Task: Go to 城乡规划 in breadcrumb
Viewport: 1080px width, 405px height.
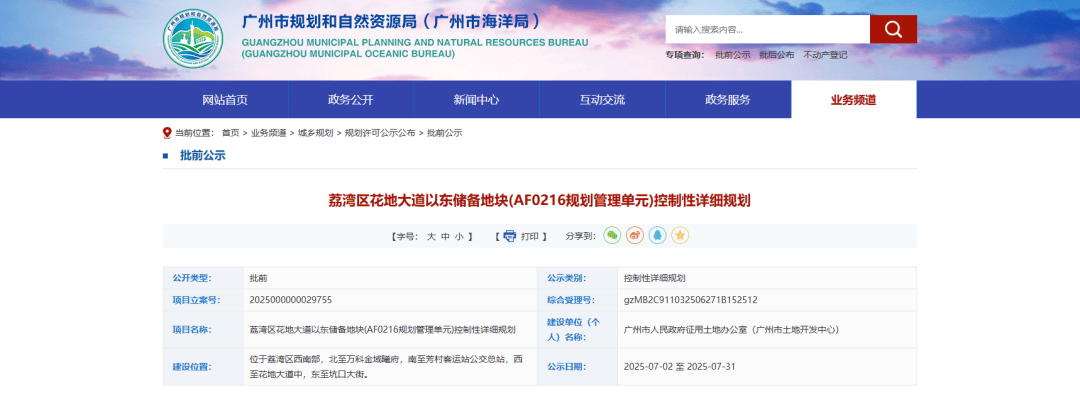Action: tap(315, 133)
